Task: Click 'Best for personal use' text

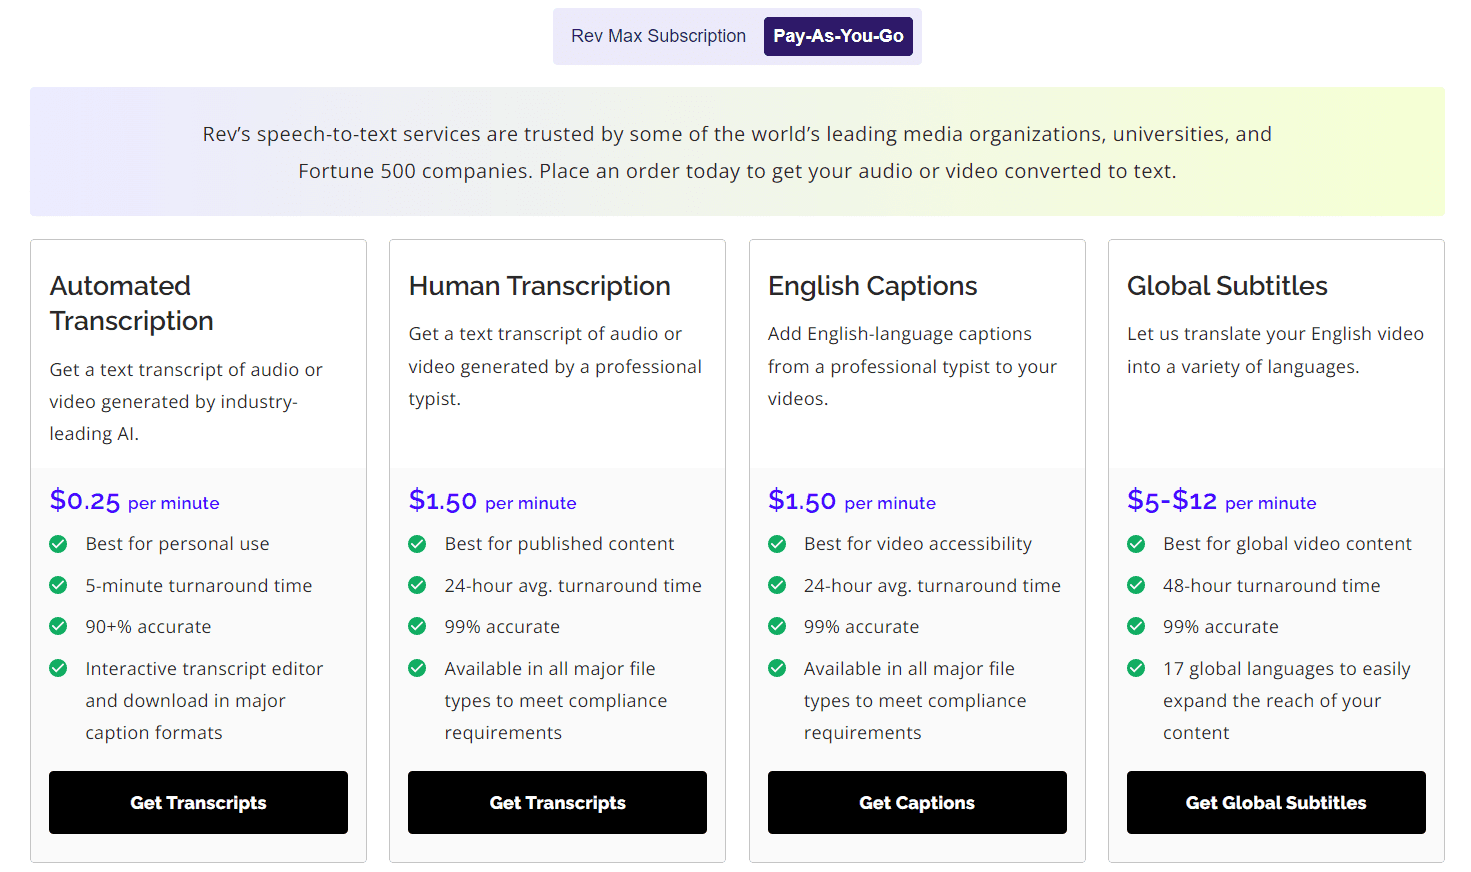Action: coord(177,544)
